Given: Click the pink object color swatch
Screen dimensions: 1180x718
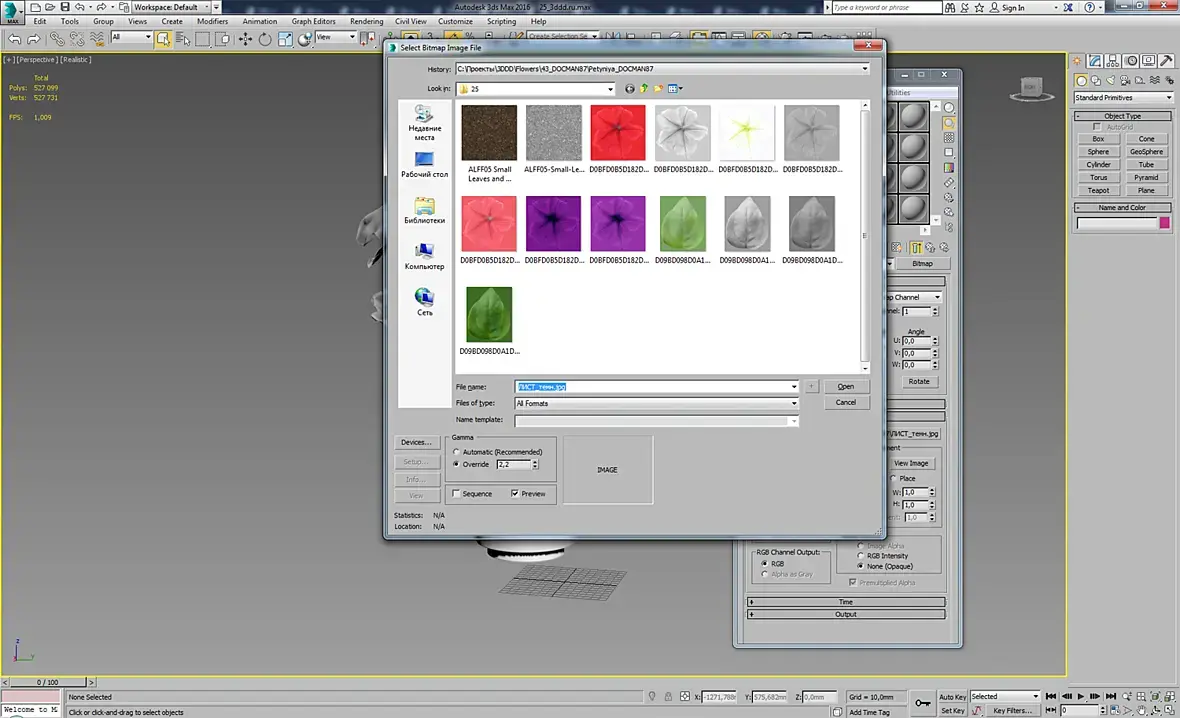Looking at the screenshot, I should pos(1164,223).
